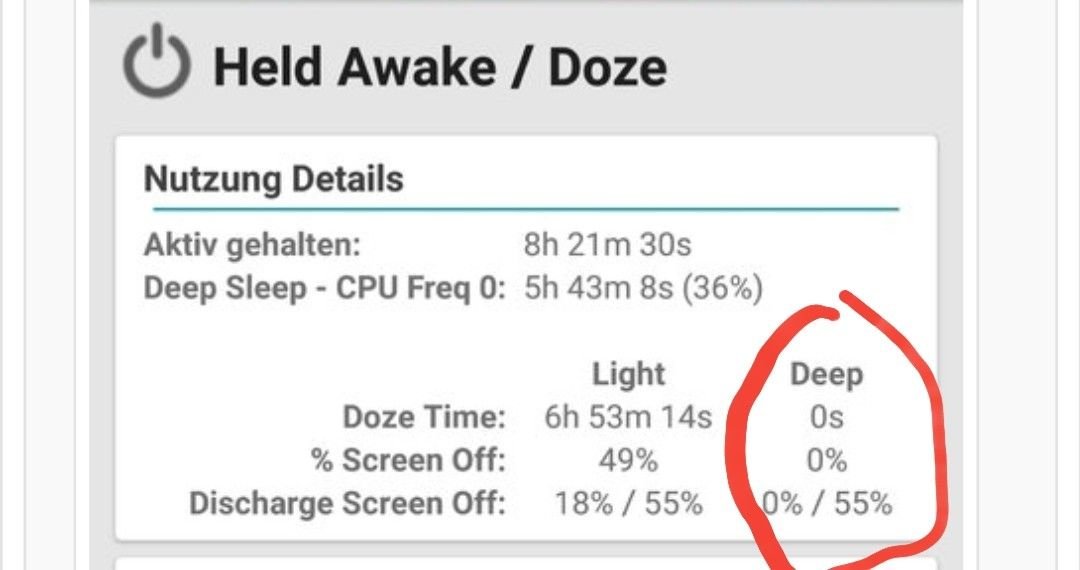The height and width of the screenshot is (570, 1080).
Task: Select the % Screen Off row label
Action: (408, 460)
